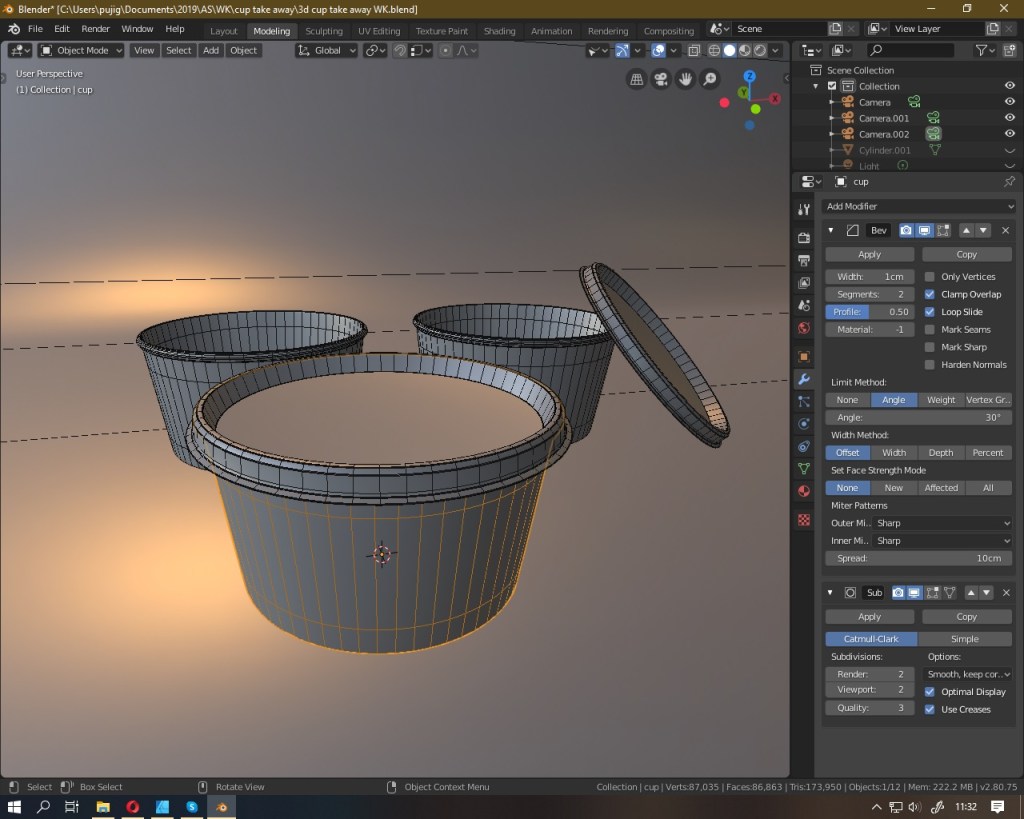Toggle perspective/orthographic grid view icon
1024x819 pixels.
(x=636, y=80)
